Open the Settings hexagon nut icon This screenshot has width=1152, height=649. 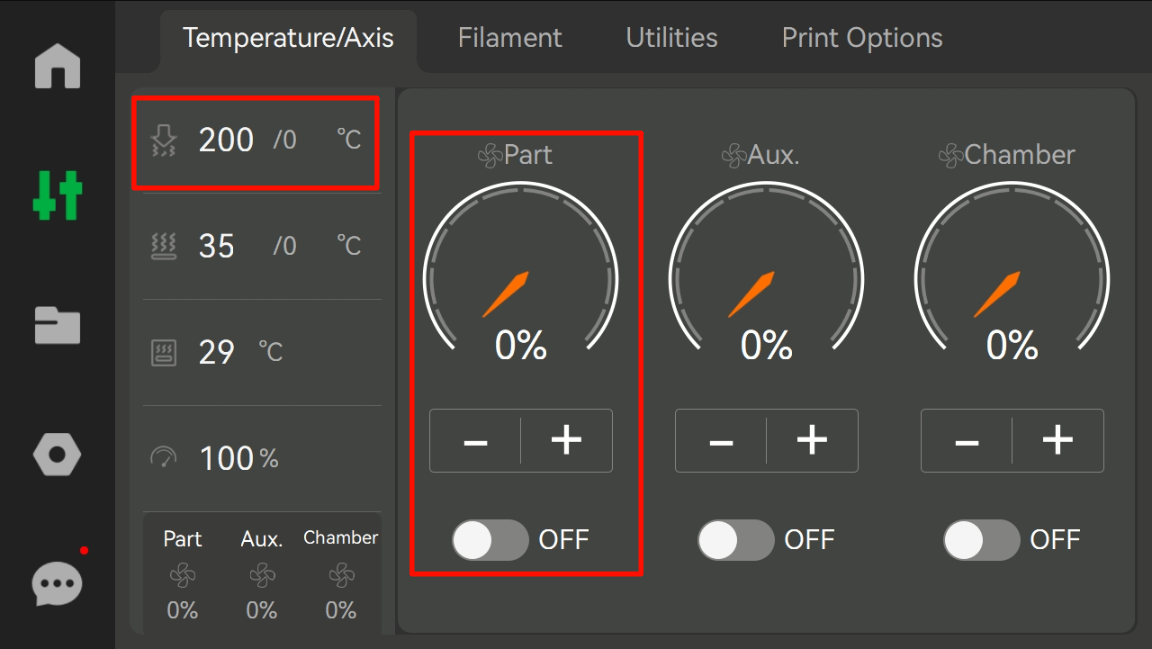click(x=57, y=454)
